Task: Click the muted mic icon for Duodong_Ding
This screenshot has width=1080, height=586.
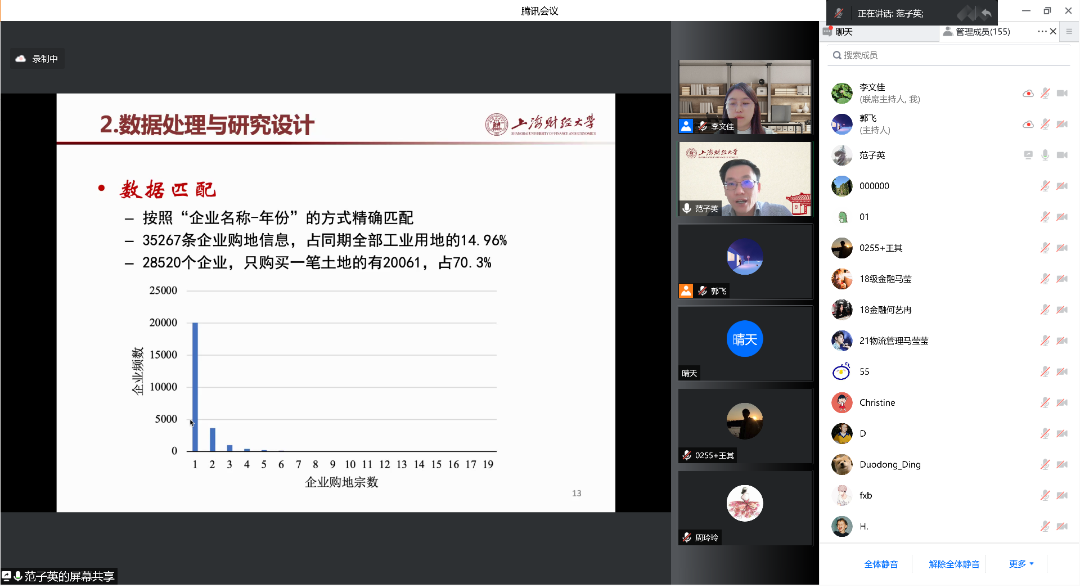Action: pyautogui.click(x=1045, y=465)
